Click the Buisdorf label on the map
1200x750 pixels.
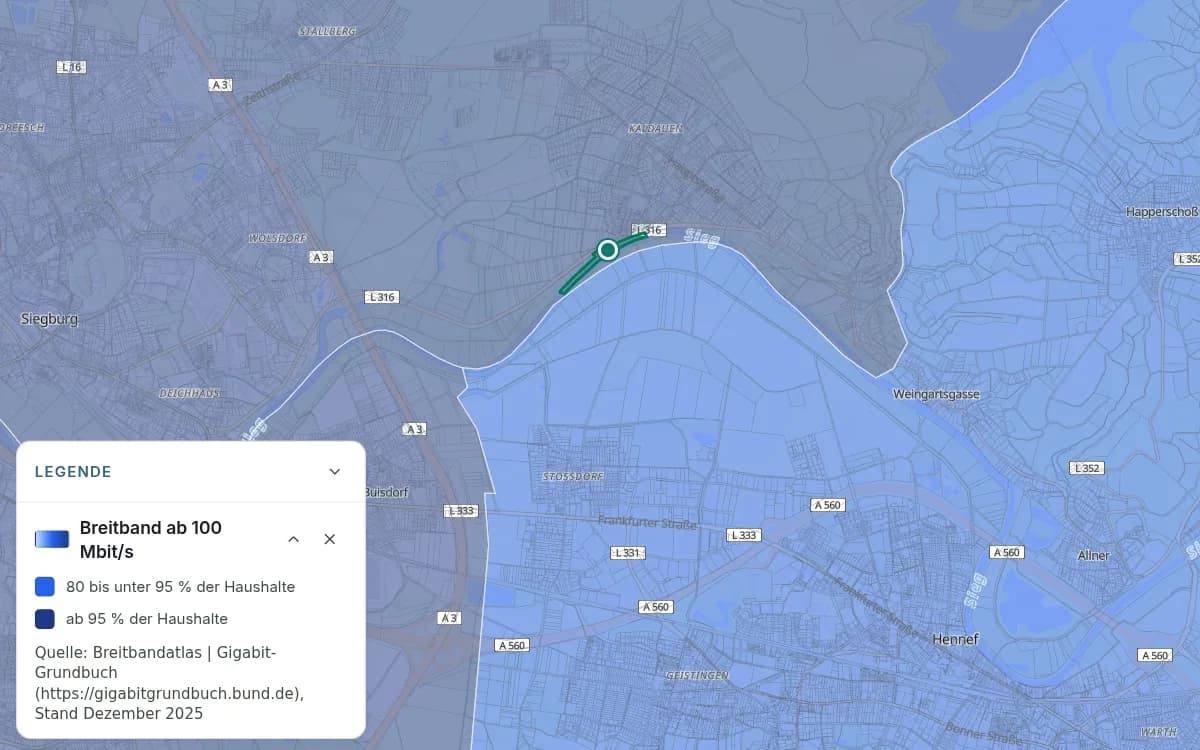pyautogui.click(x=386, y=493)
